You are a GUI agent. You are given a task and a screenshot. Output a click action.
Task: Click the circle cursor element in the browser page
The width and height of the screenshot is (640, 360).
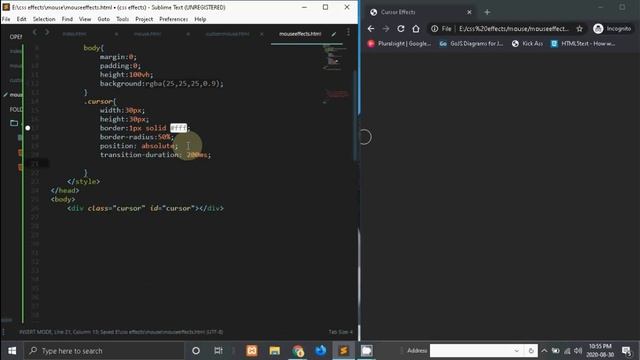pos(365,137)
